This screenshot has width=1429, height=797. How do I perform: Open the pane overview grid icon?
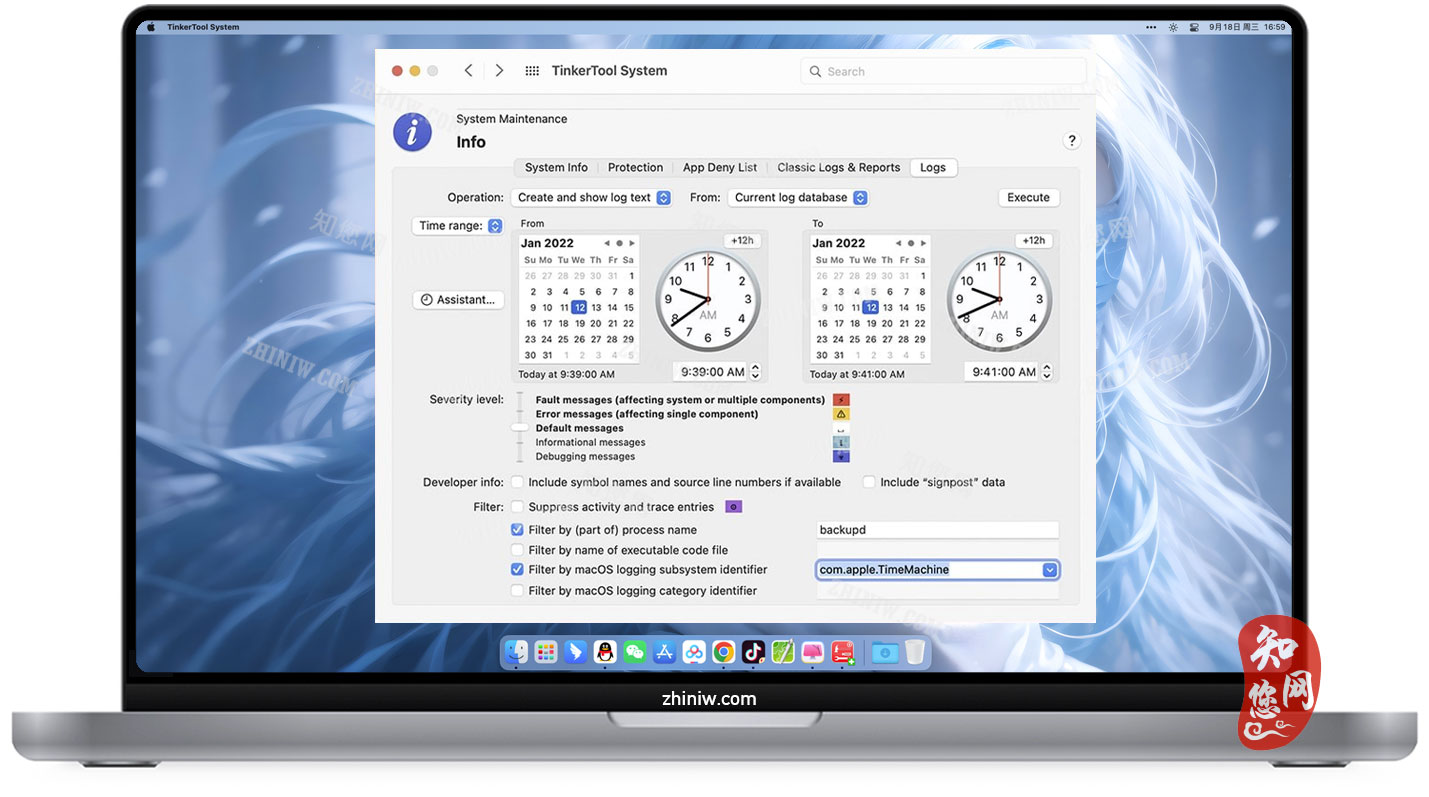click(532, 71)
